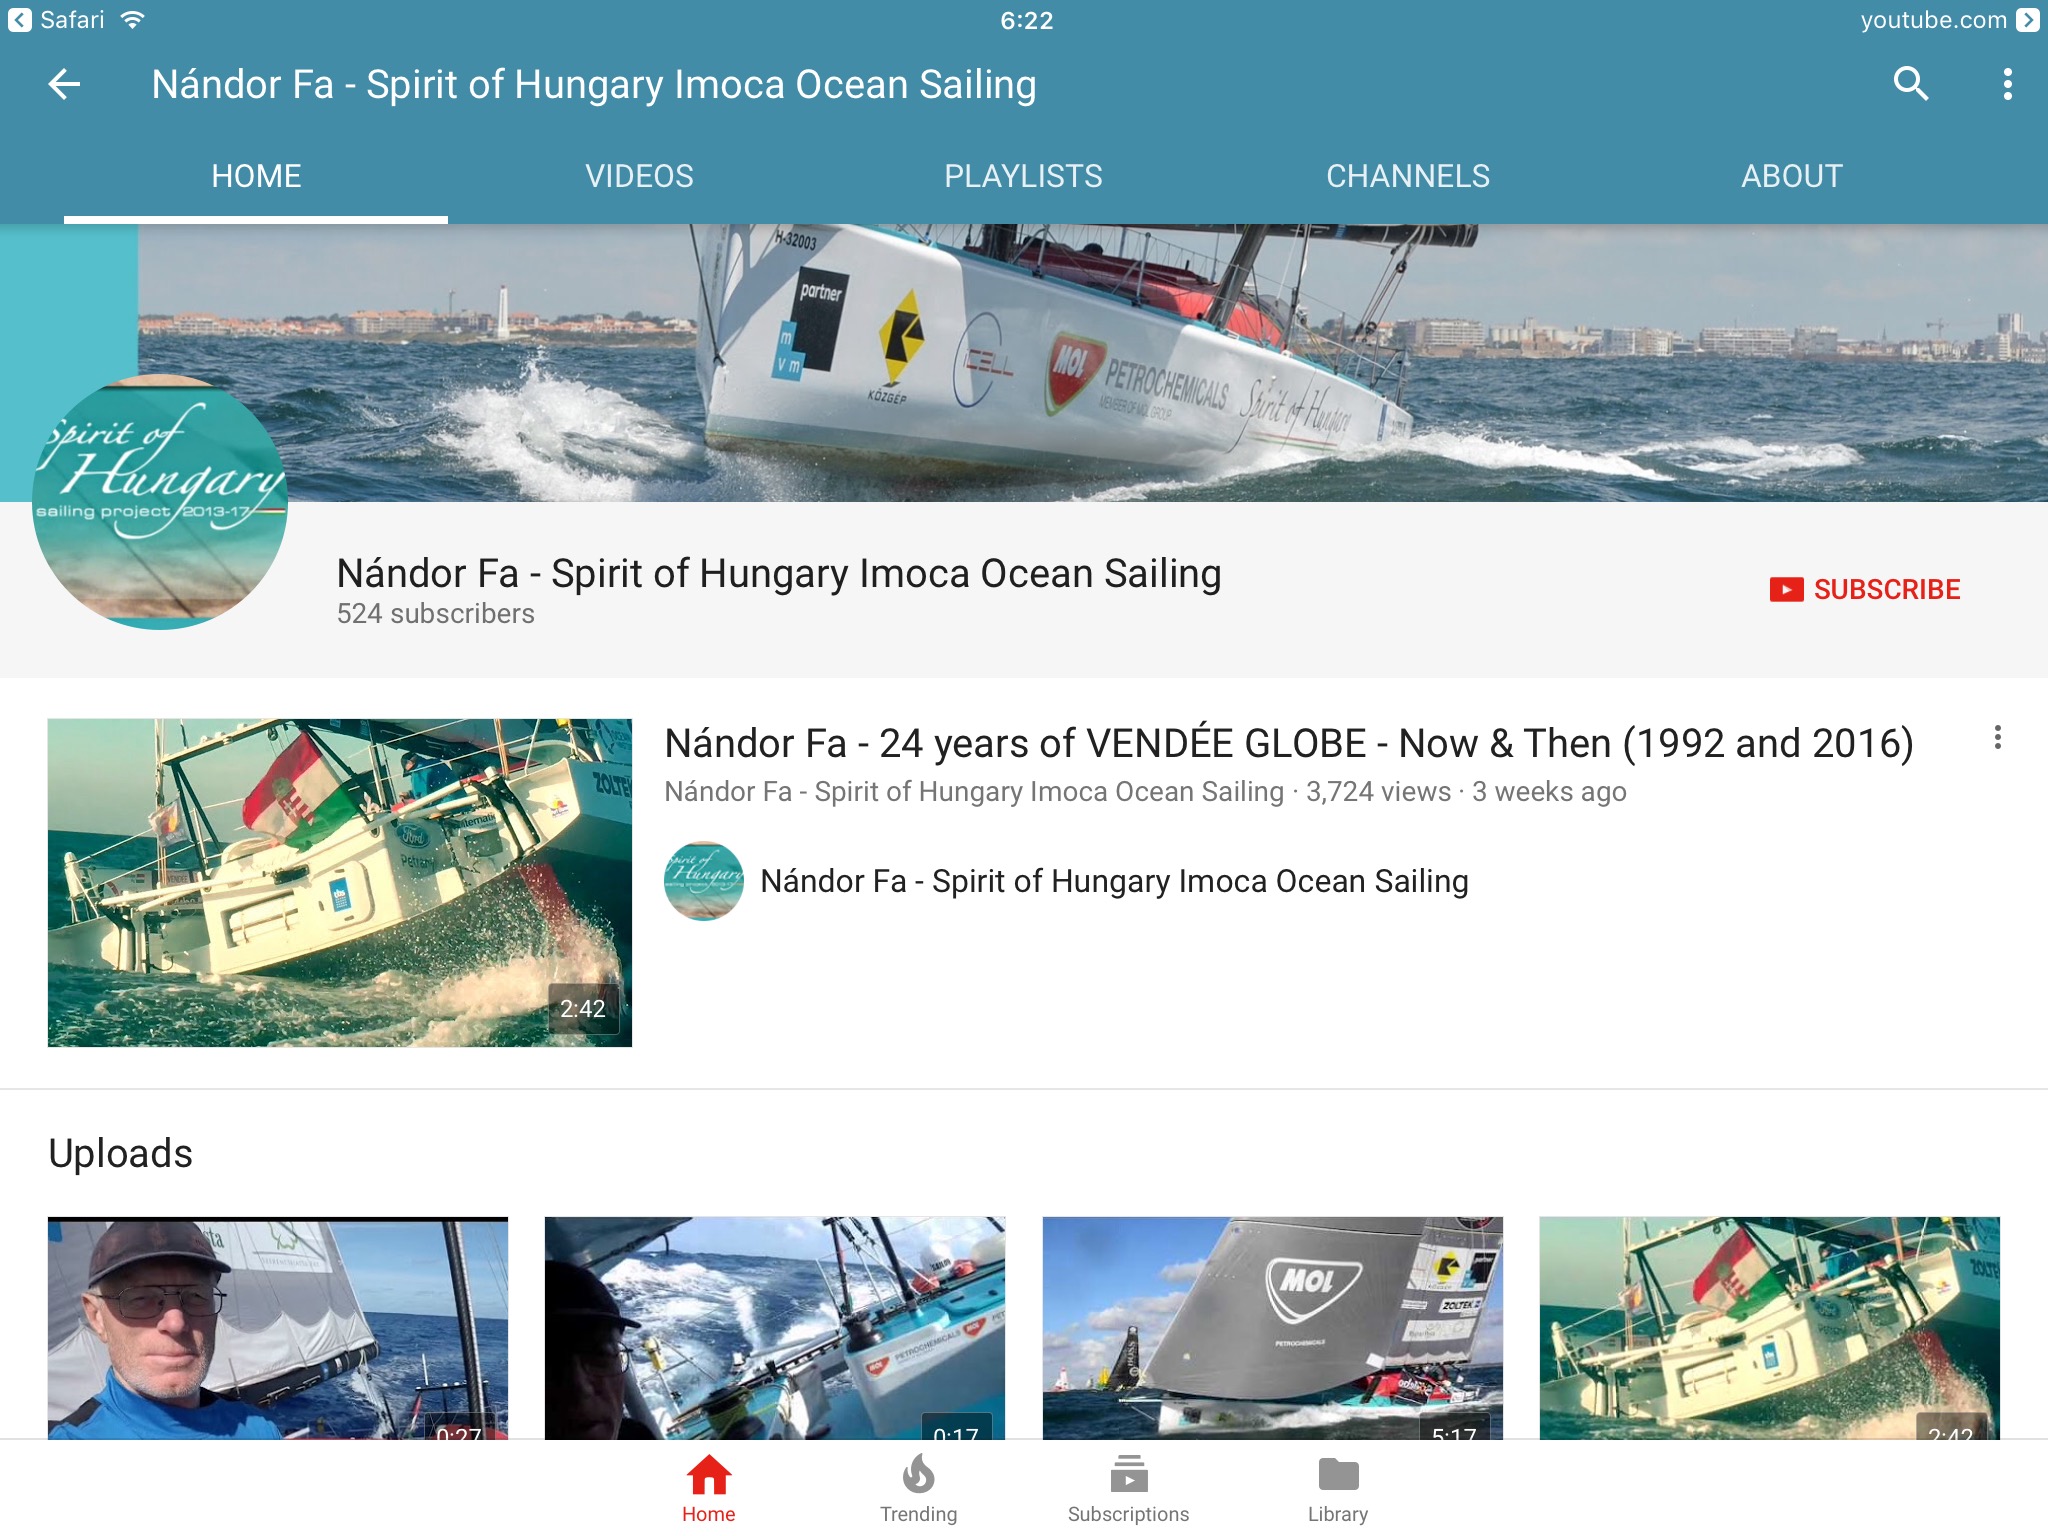Tap the small channel avatar below featured video
Image resolution: width=2048 pixels, height=1536 pixels.
pos(704,881)
